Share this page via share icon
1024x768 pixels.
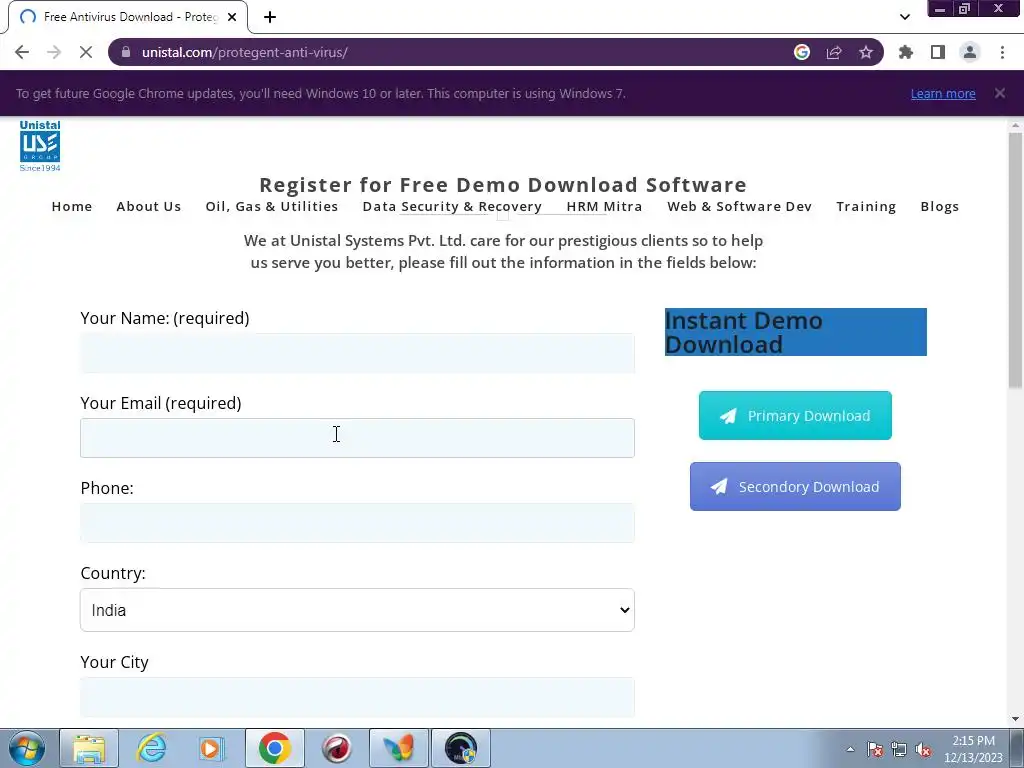[834, 52]
